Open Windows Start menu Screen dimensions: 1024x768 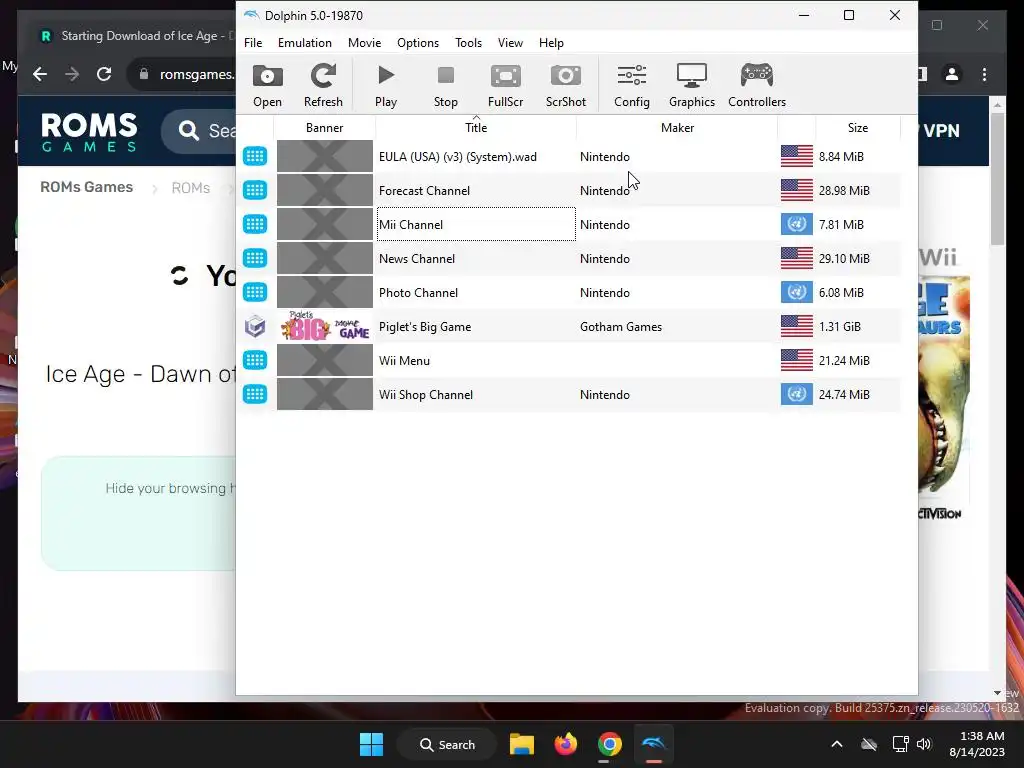click(x=372, y=744)
